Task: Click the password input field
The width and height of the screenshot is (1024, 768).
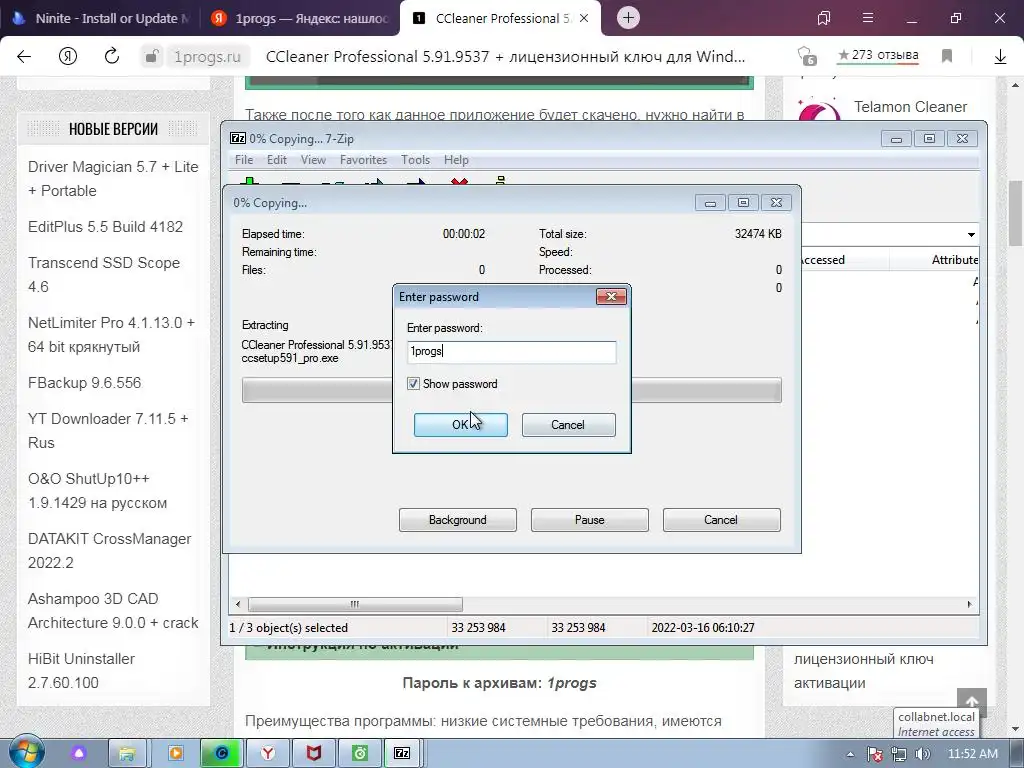Action: [x=511, y=351]
